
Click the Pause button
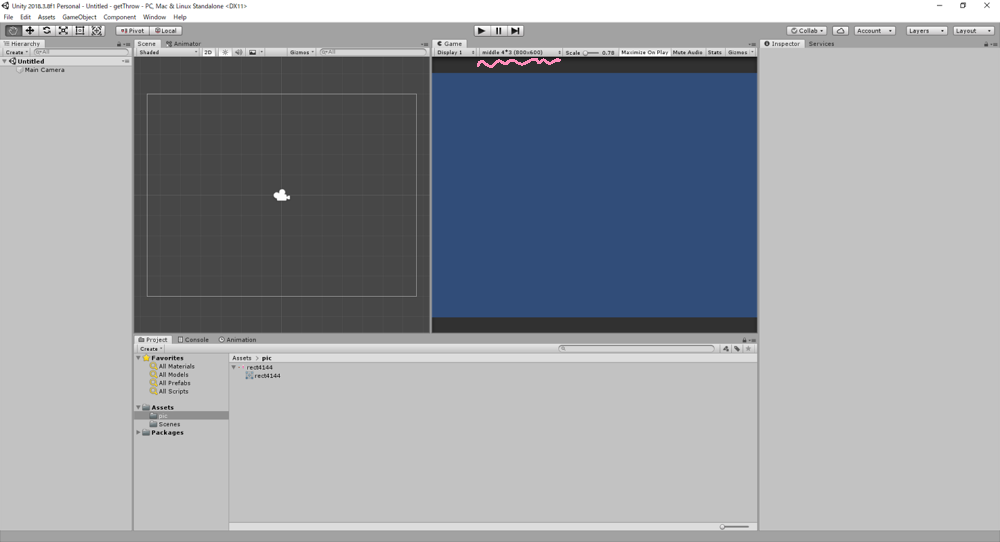pyautogui.click(x=499, y=31)
